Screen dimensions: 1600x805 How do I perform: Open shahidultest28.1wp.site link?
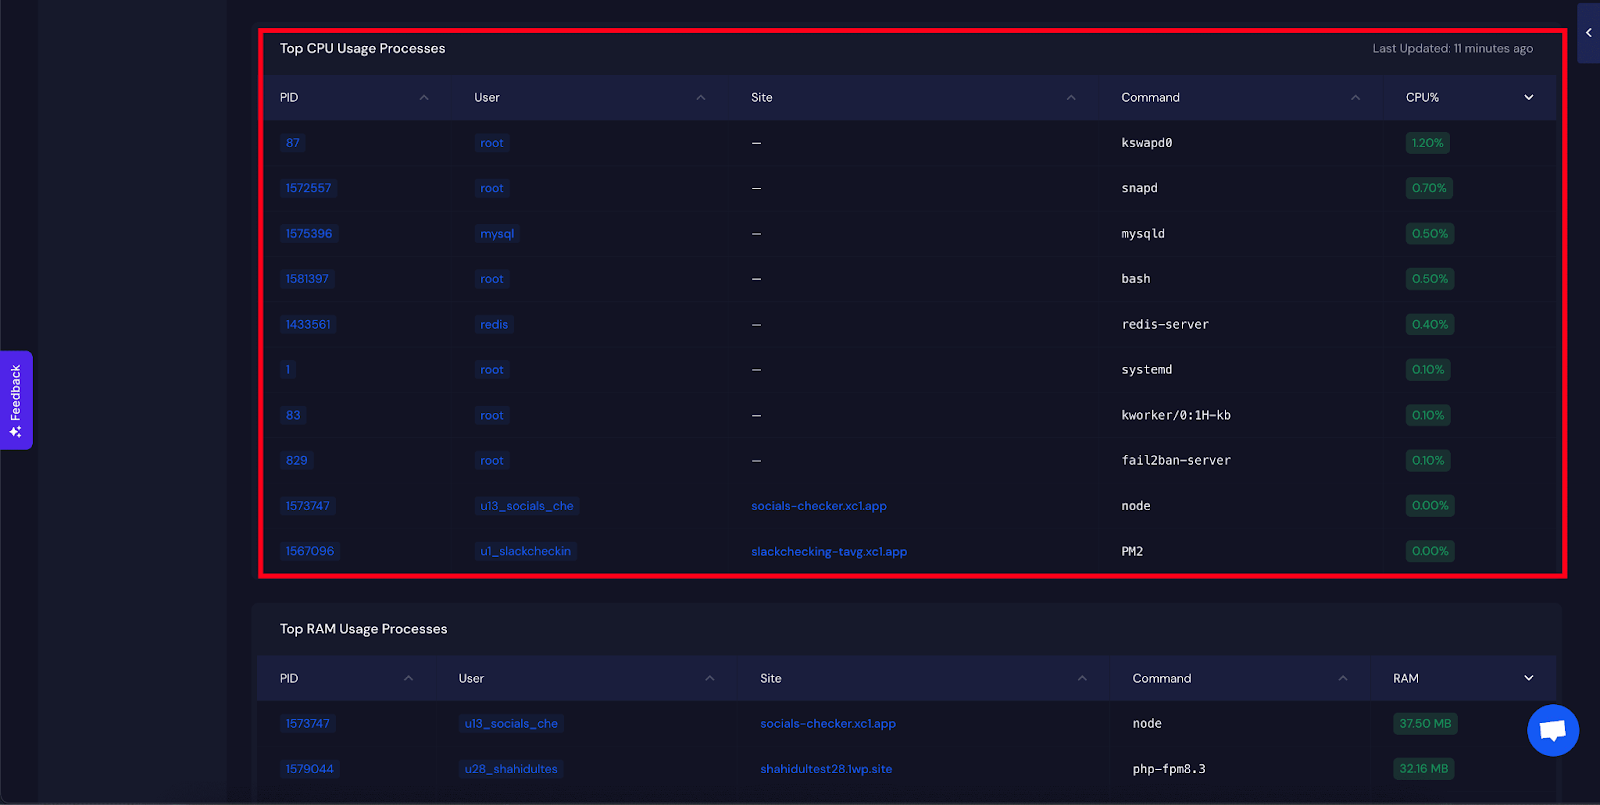pyautogui.click(x=825, y=769)
